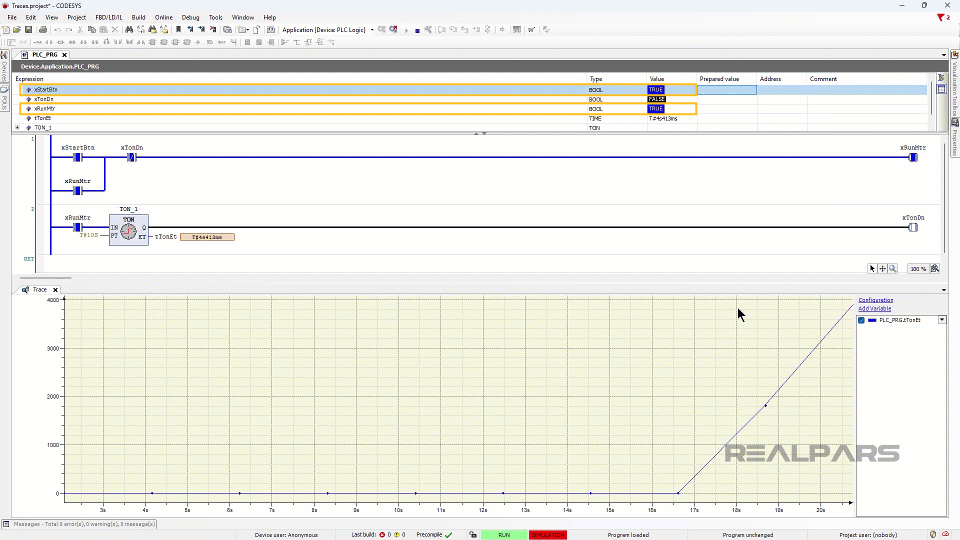Screen dimensions: 960x540
Task: Click the Build hammer icon near the play button
Action: (x=428, y=29)
